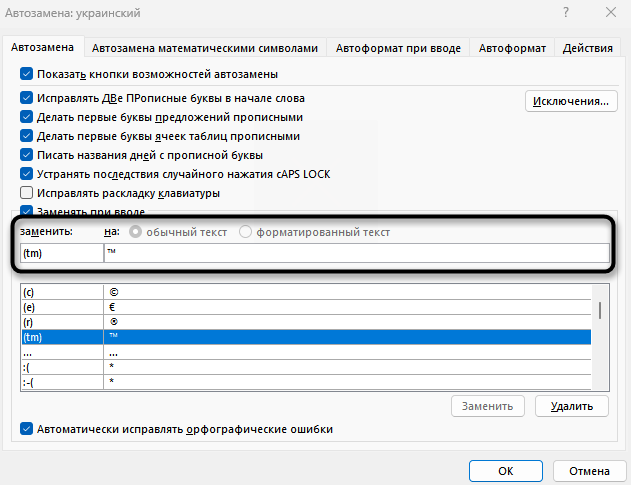Switch to the Автоформат tab
631x485 pixels.
click(x=512, y=48)
